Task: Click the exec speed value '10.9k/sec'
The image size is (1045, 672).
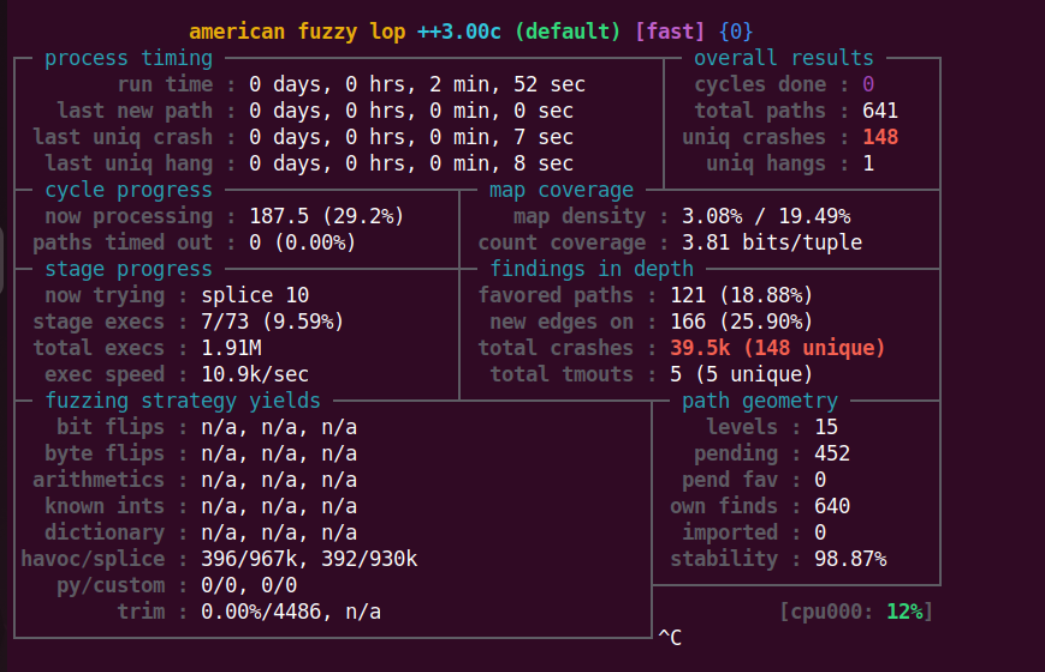Action: (x=255, y=374)
